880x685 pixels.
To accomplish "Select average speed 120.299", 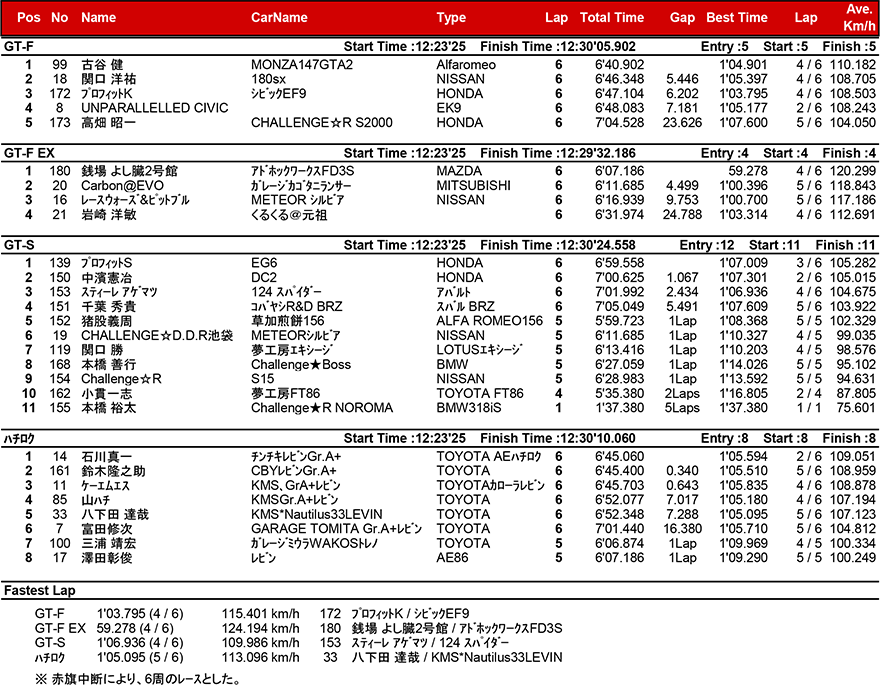I will pos(852,171).
